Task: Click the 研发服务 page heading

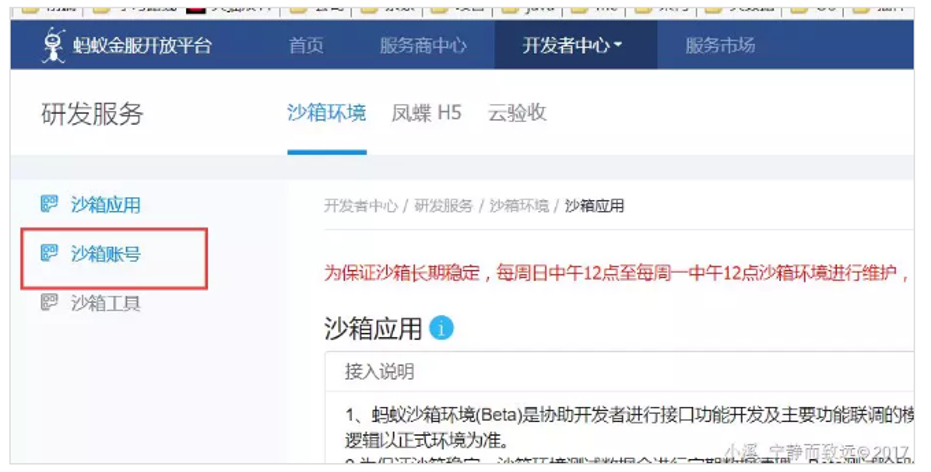Action: coord(92,114)
